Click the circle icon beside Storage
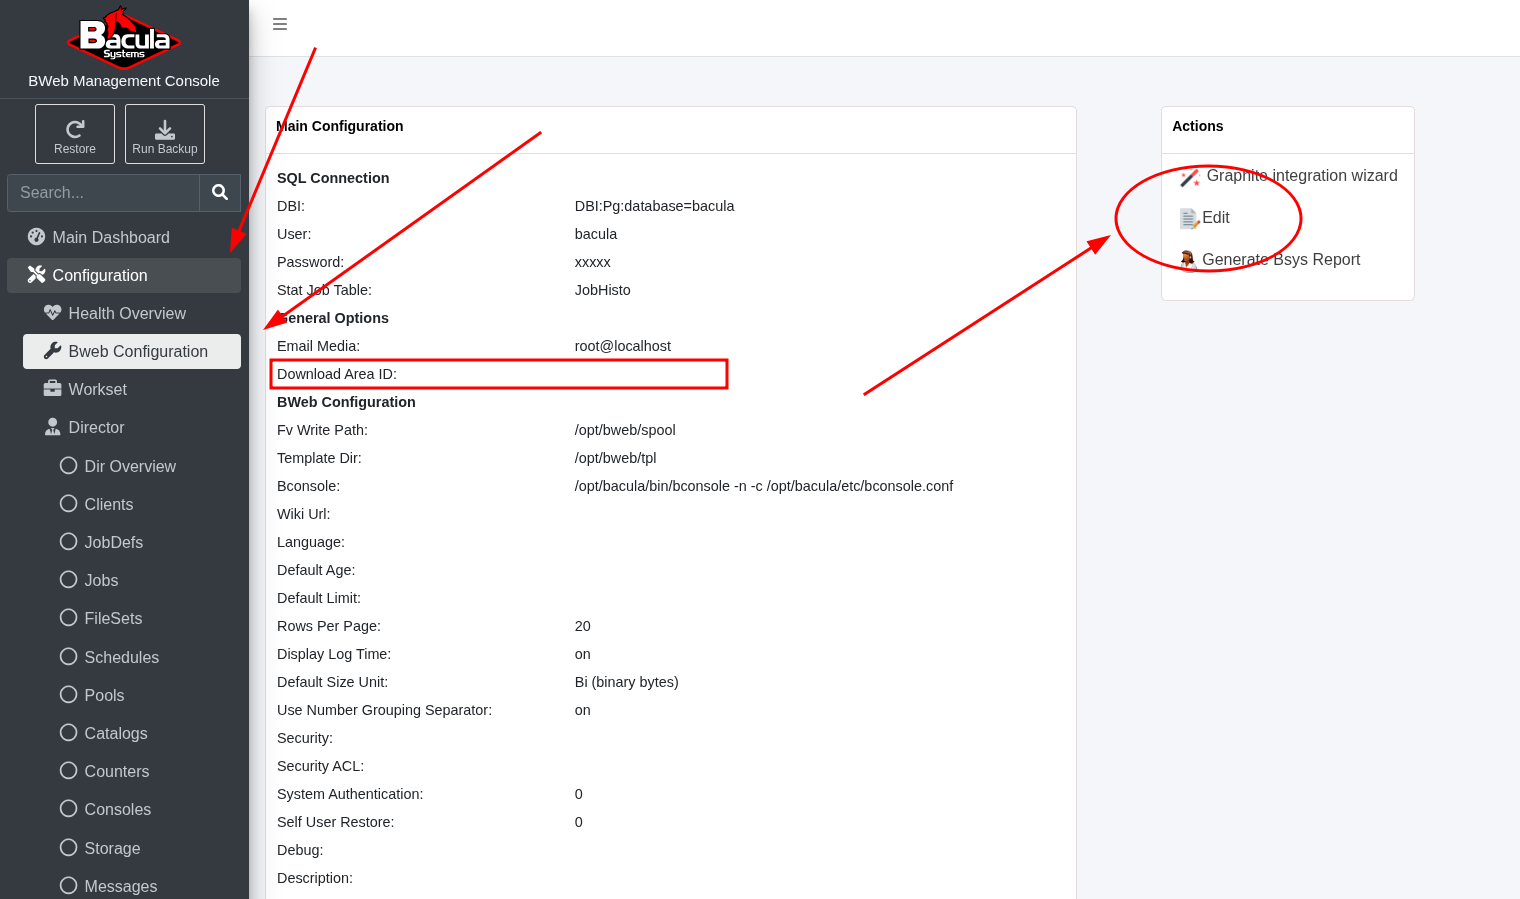The height and width of the screenshot is (899, 1520). [x=68, y=847]
